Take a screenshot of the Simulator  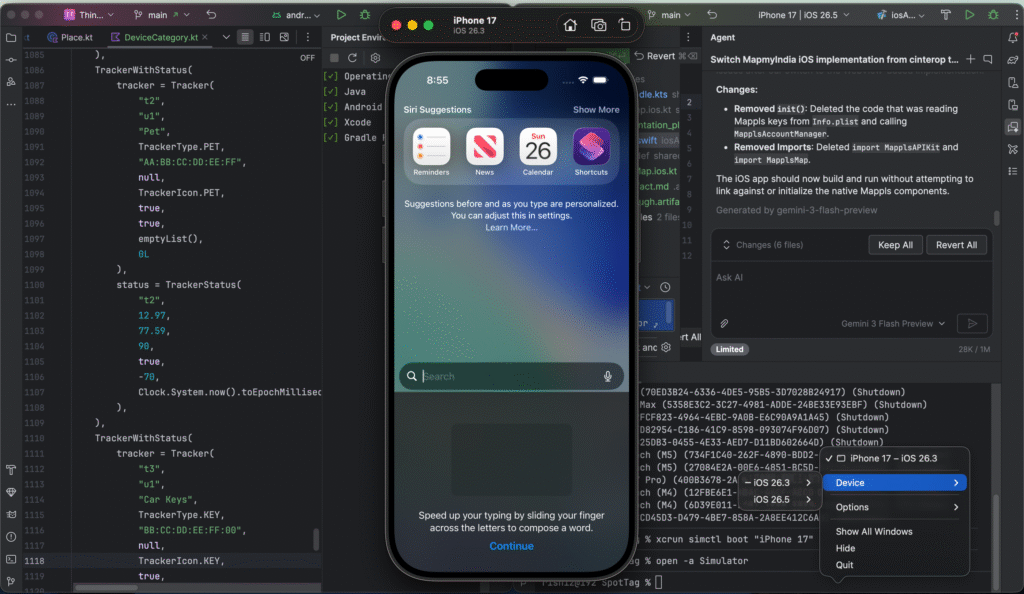[598, 25]
